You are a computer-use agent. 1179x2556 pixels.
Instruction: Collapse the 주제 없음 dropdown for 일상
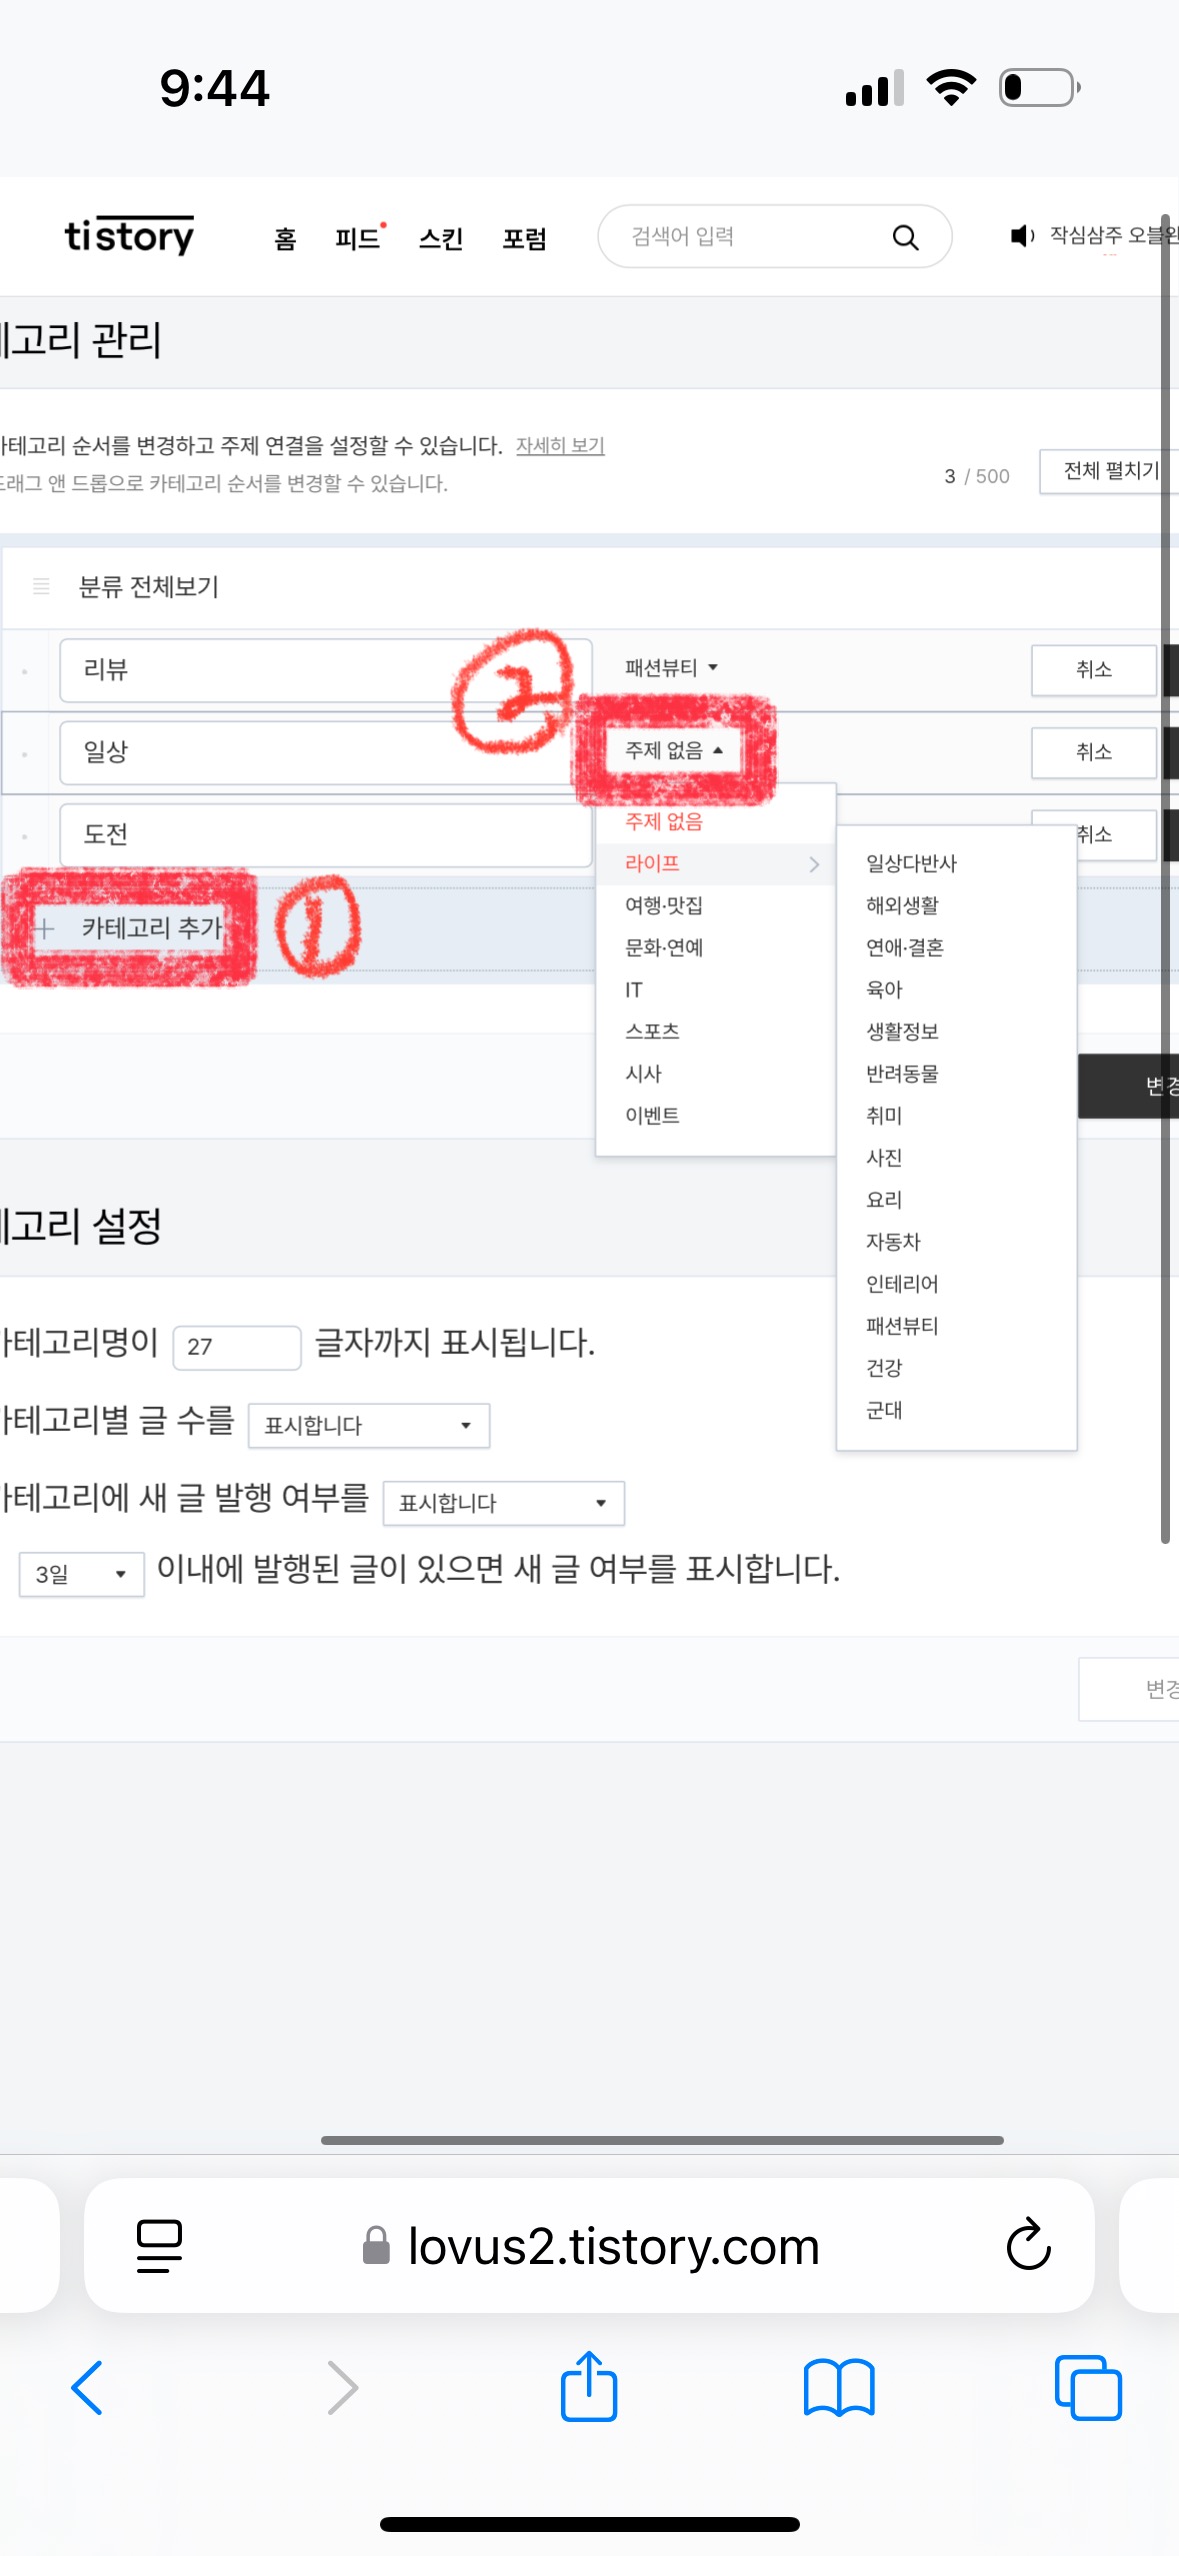[x=673, y=750]
